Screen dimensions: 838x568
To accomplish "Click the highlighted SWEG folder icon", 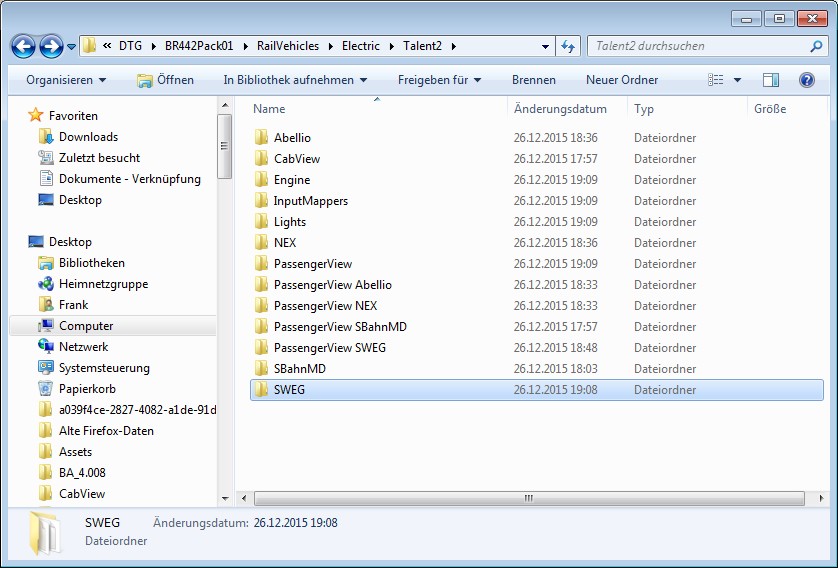I will 261,390.
